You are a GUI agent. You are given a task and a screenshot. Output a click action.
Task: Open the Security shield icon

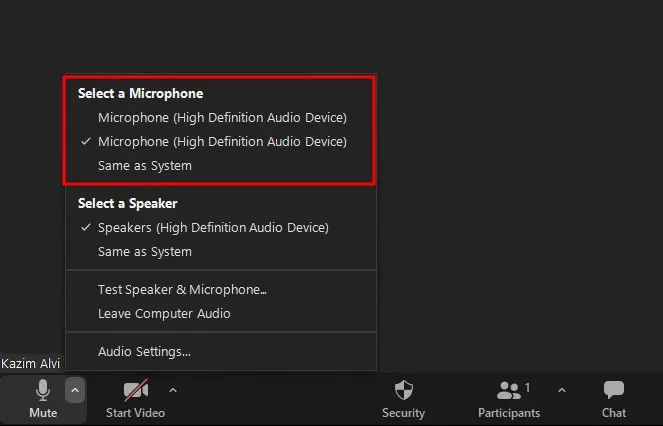[403, 390]
